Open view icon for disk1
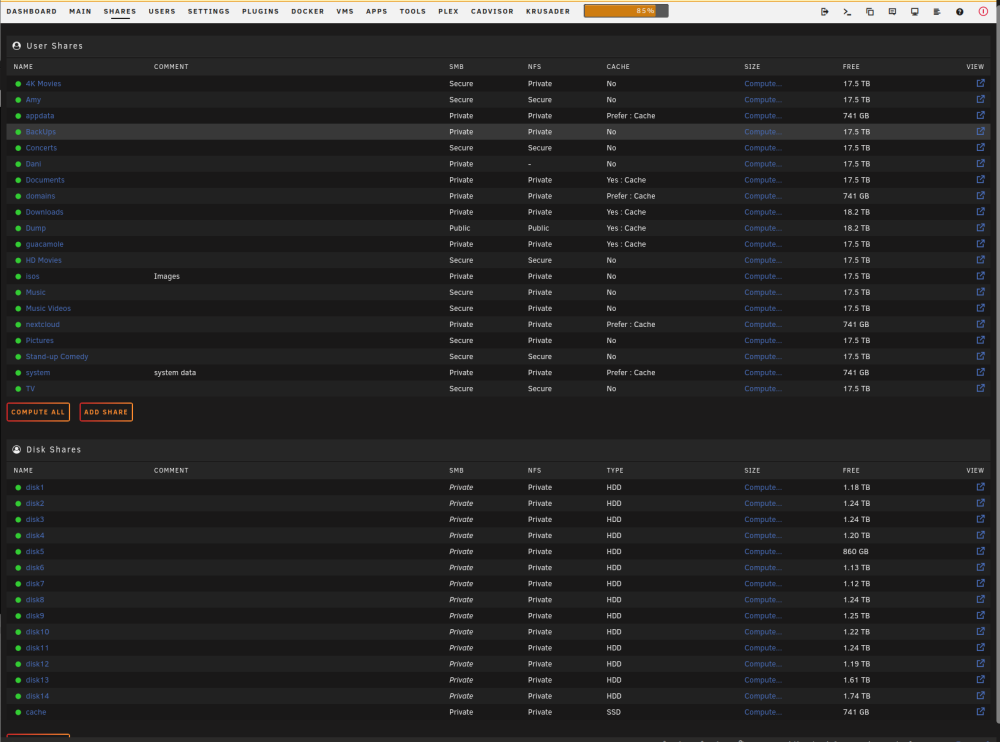This screenshot has height=742, width=1000. coord(980,487)
